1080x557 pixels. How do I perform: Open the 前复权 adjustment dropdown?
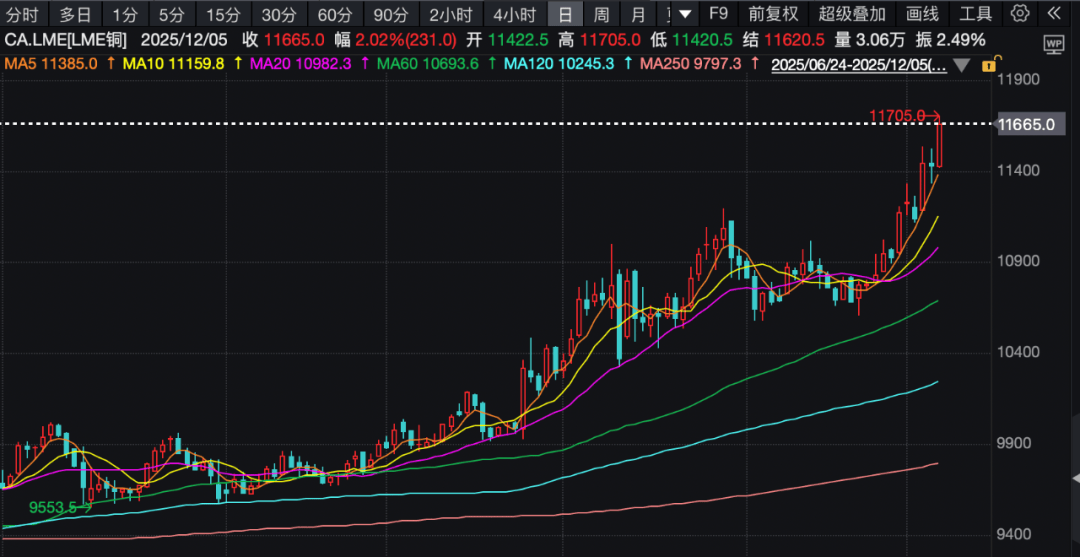click(x=774, y=14)
